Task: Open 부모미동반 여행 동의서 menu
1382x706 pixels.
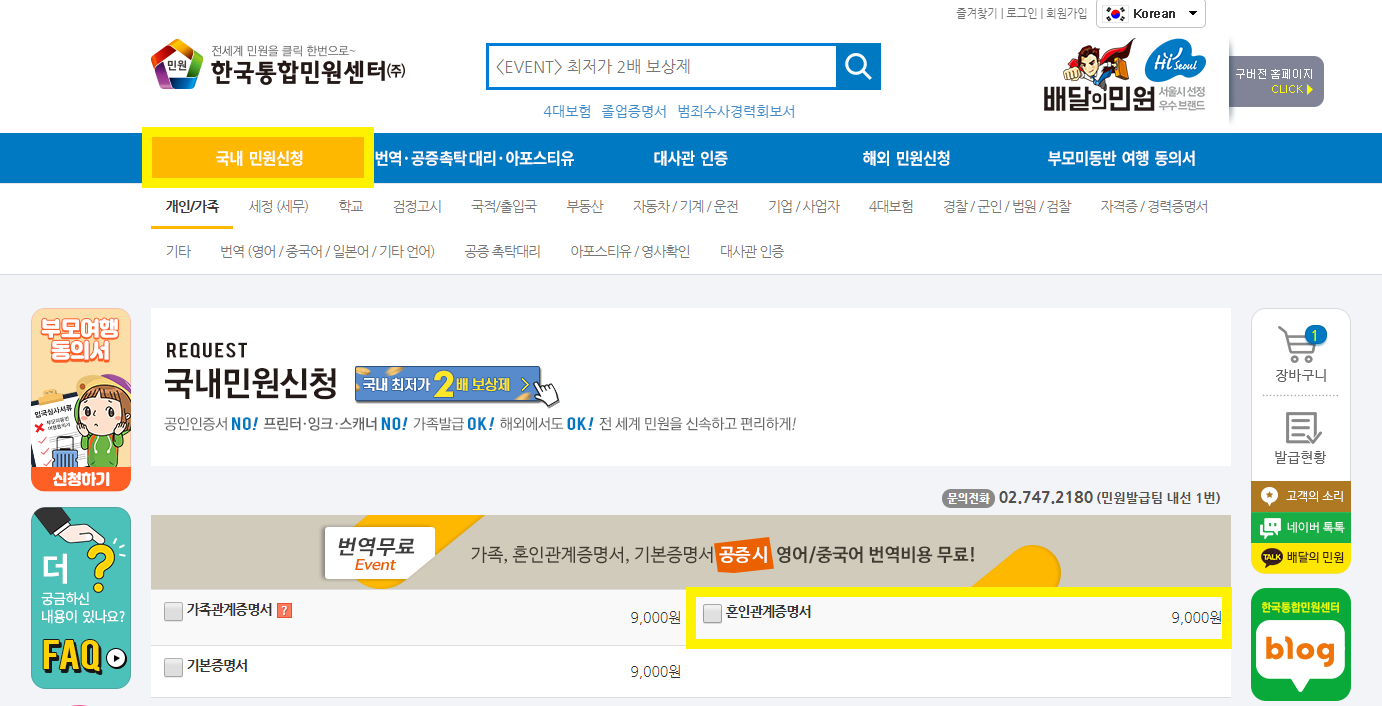Action: coord(1121,158)
